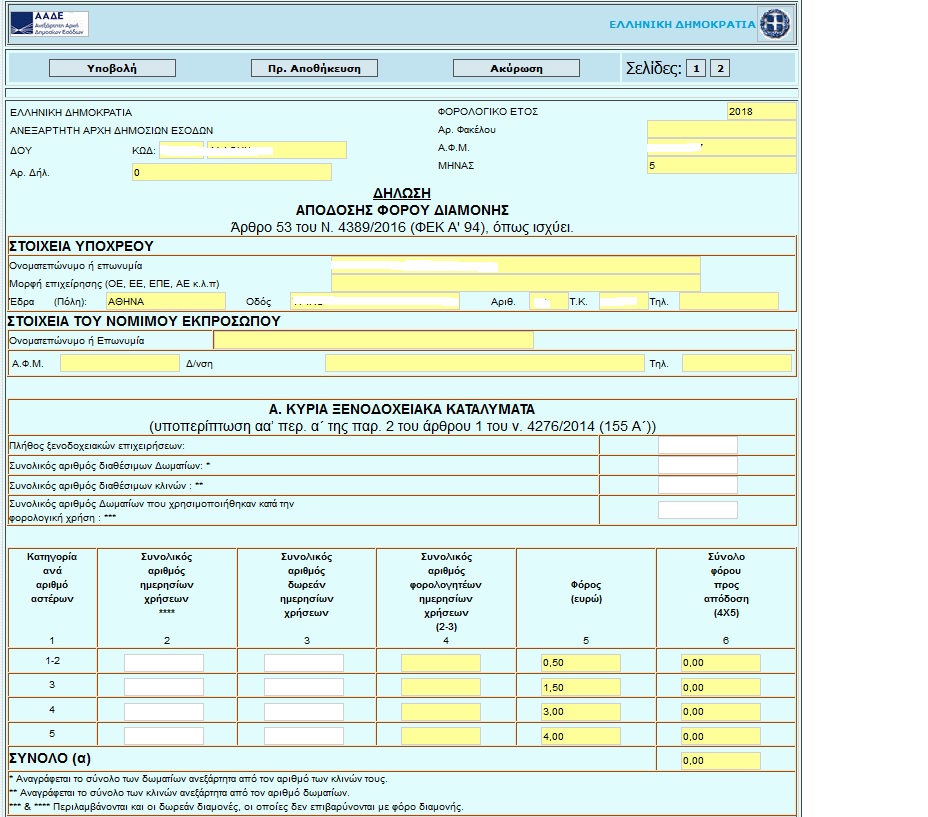The height and width of the screenshot is (817, 928).
Task: Click the Πρ. Αποθήκευση button
Action: click(x=314, y=68)
